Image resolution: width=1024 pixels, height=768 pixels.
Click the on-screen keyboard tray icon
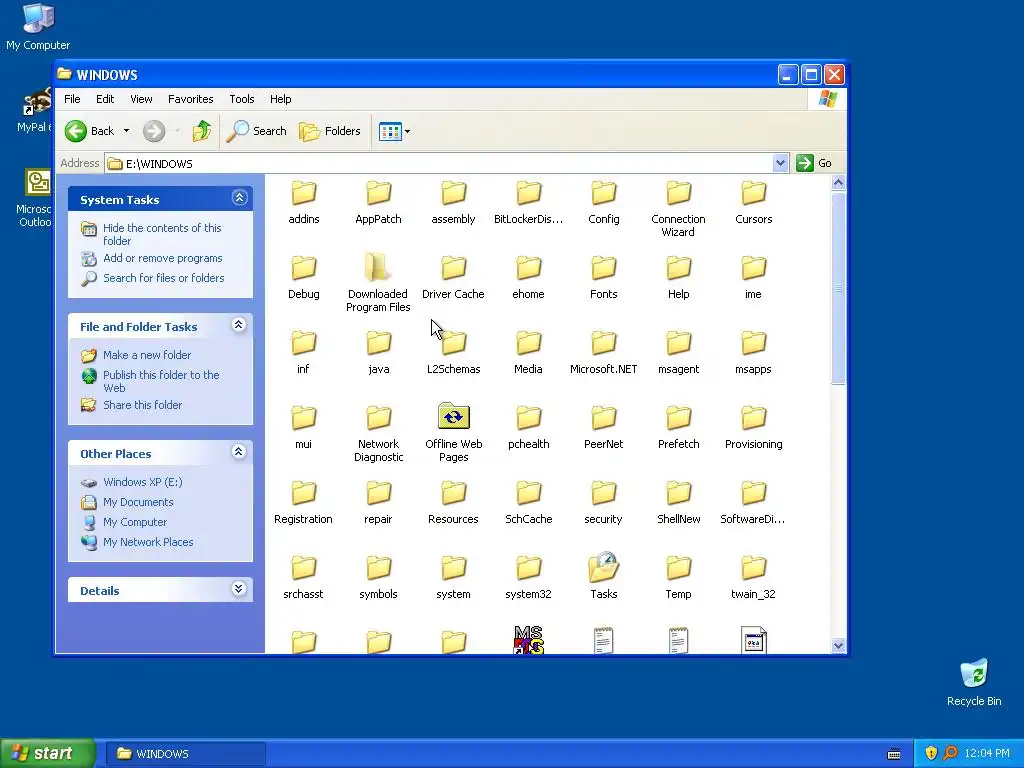894,754
